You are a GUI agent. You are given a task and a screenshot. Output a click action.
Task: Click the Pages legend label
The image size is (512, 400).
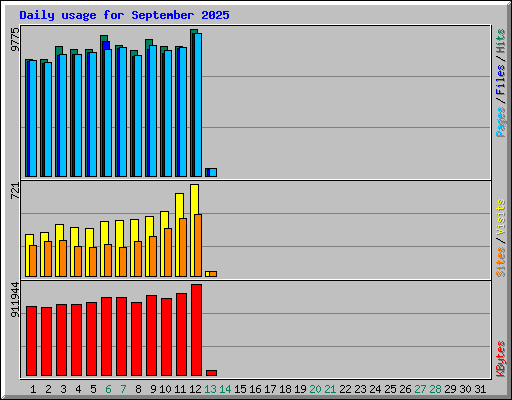[501, 122]
